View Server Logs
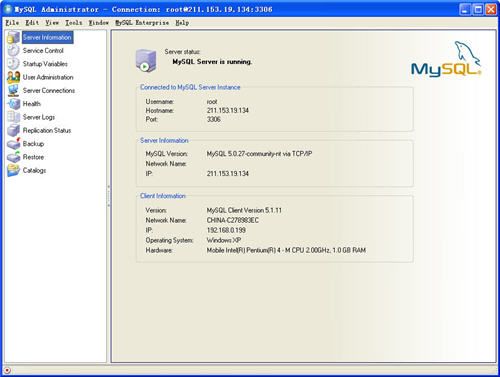 tap(39, 117)
